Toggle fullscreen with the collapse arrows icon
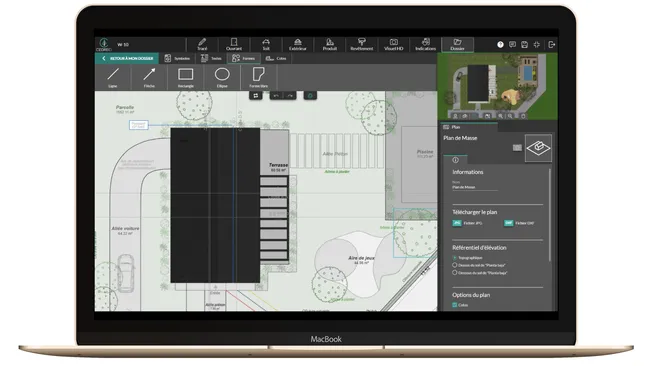This screenshot has width=650, height=366. tap(537, 44)
